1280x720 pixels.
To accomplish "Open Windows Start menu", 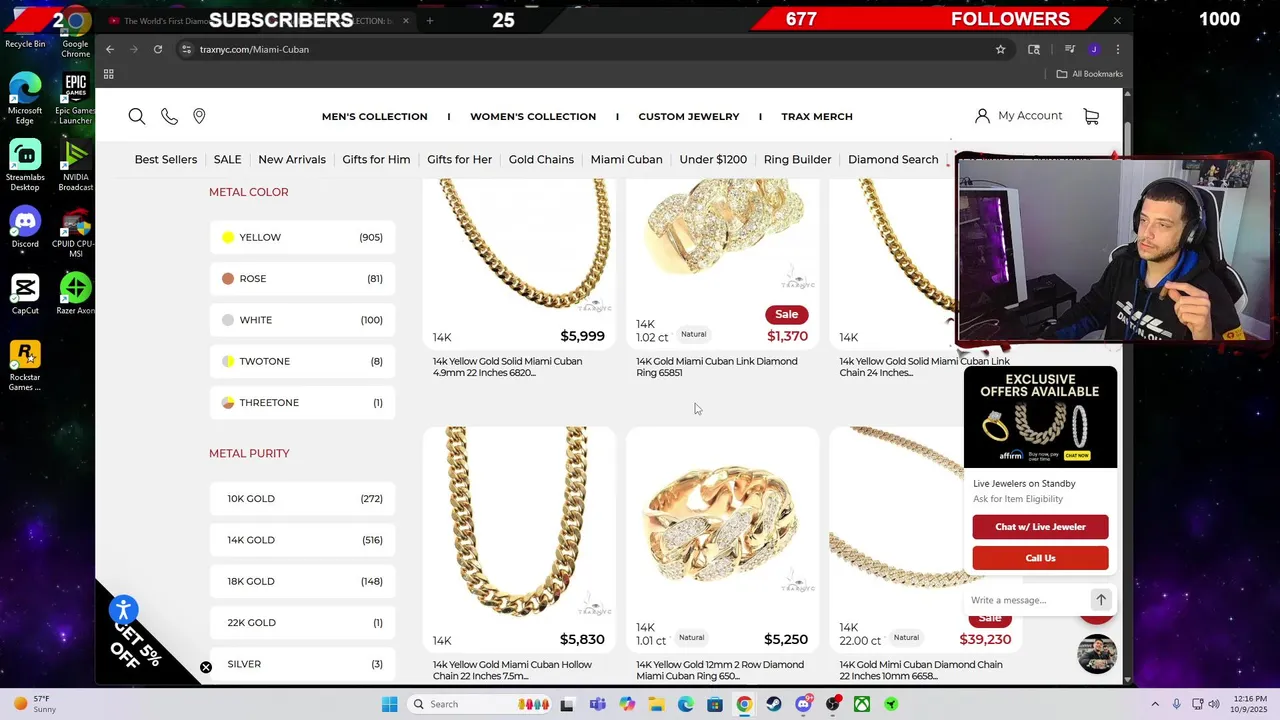I will click(x=389, y=704).
